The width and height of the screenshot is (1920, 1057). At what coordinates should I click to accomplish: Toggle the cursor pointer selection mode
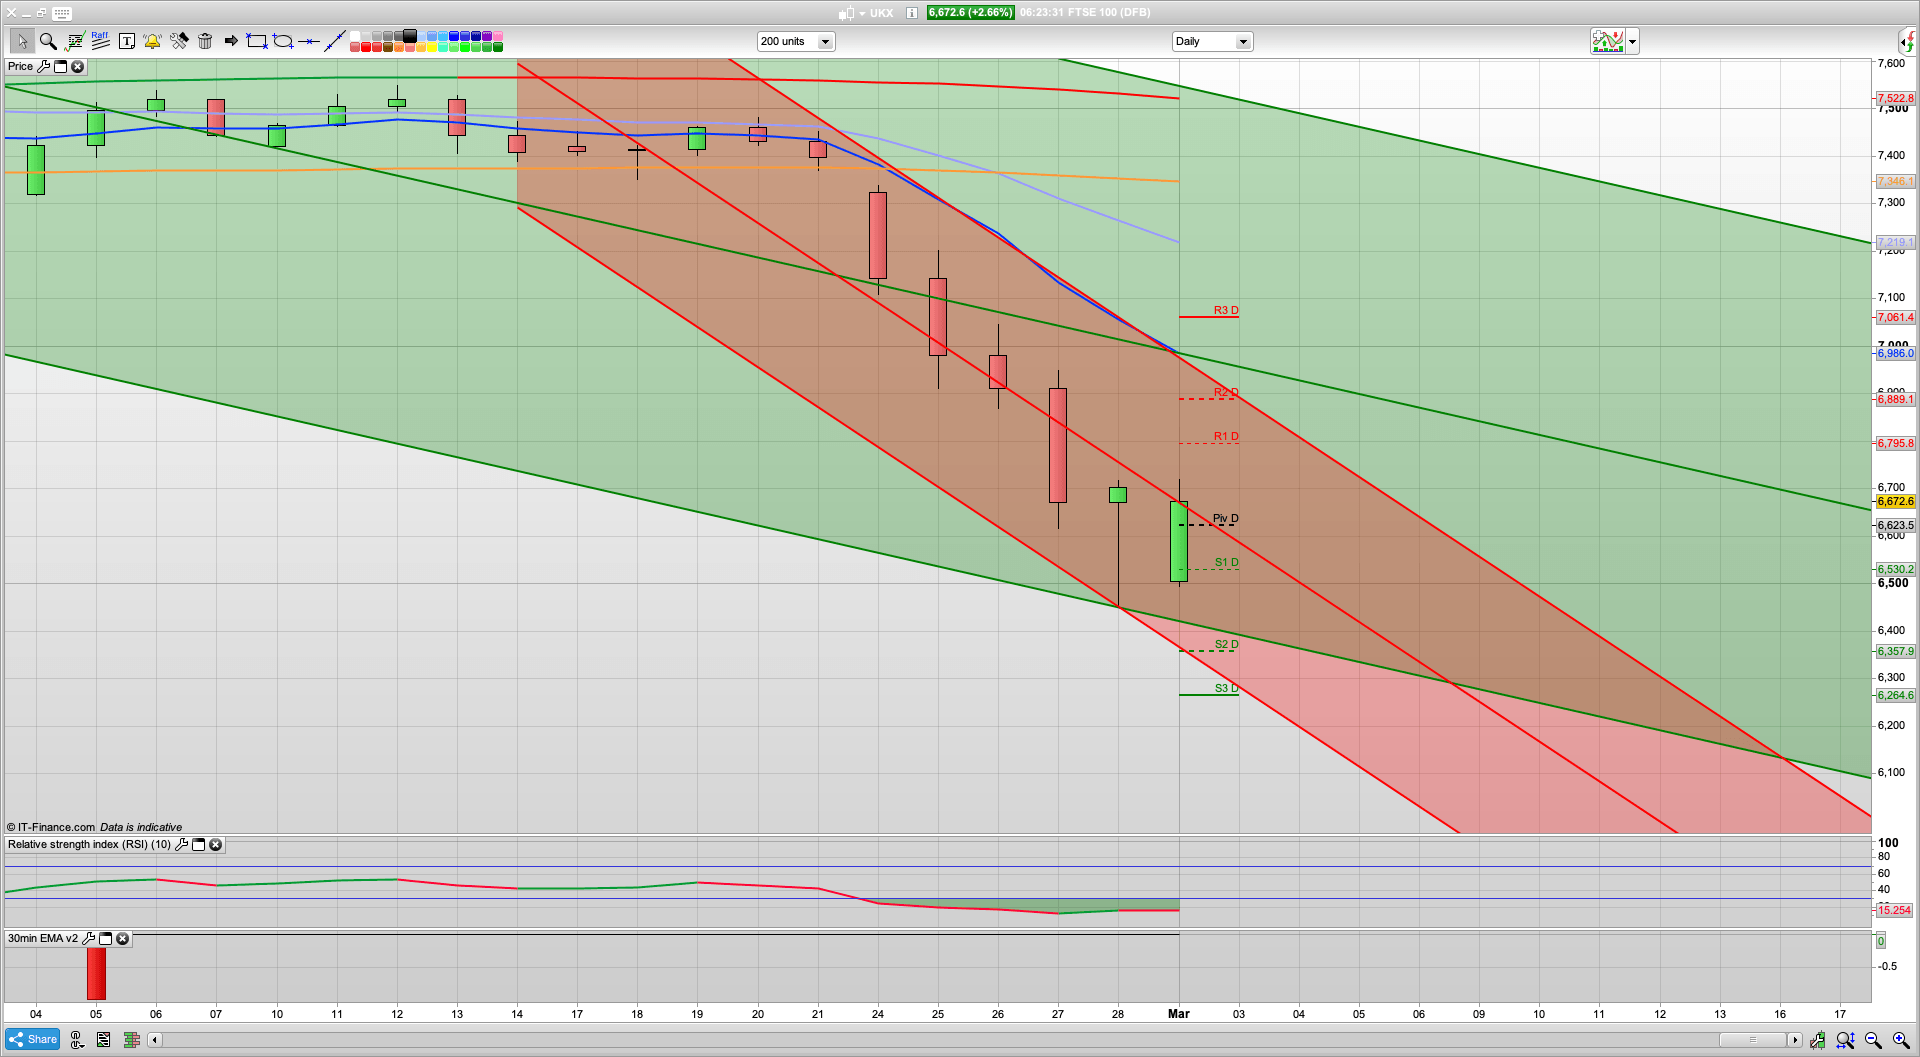click(x=21, y=41)
